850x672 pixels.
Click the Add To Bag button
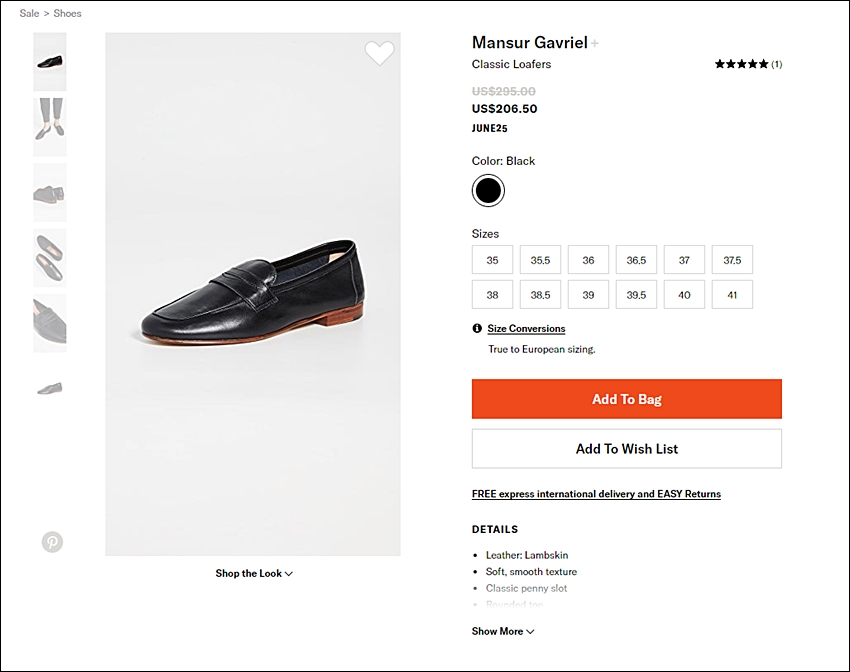(627, 399)
